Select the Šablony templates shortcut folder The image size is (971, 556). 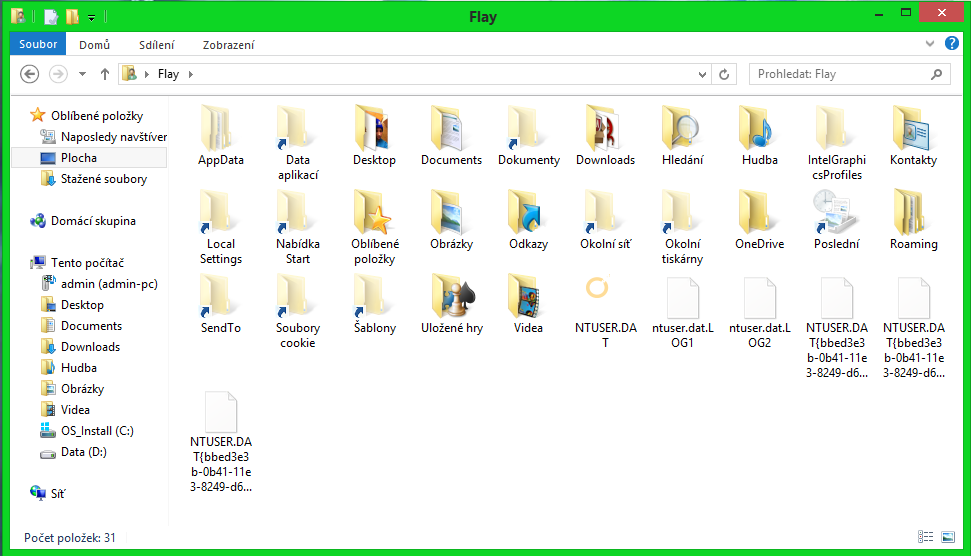pos(374,305)
